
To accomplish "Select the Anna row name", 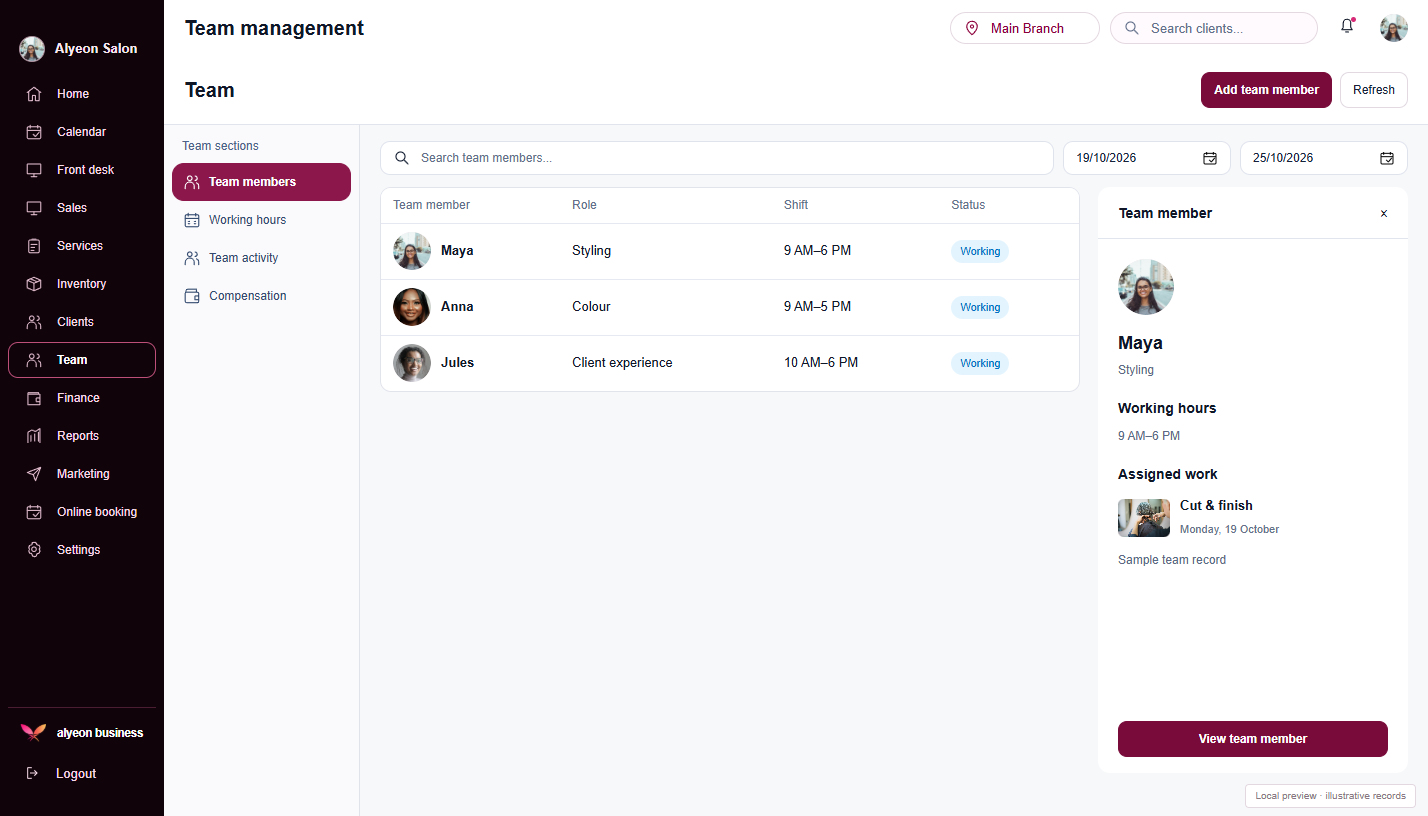I will click(457, 307).
